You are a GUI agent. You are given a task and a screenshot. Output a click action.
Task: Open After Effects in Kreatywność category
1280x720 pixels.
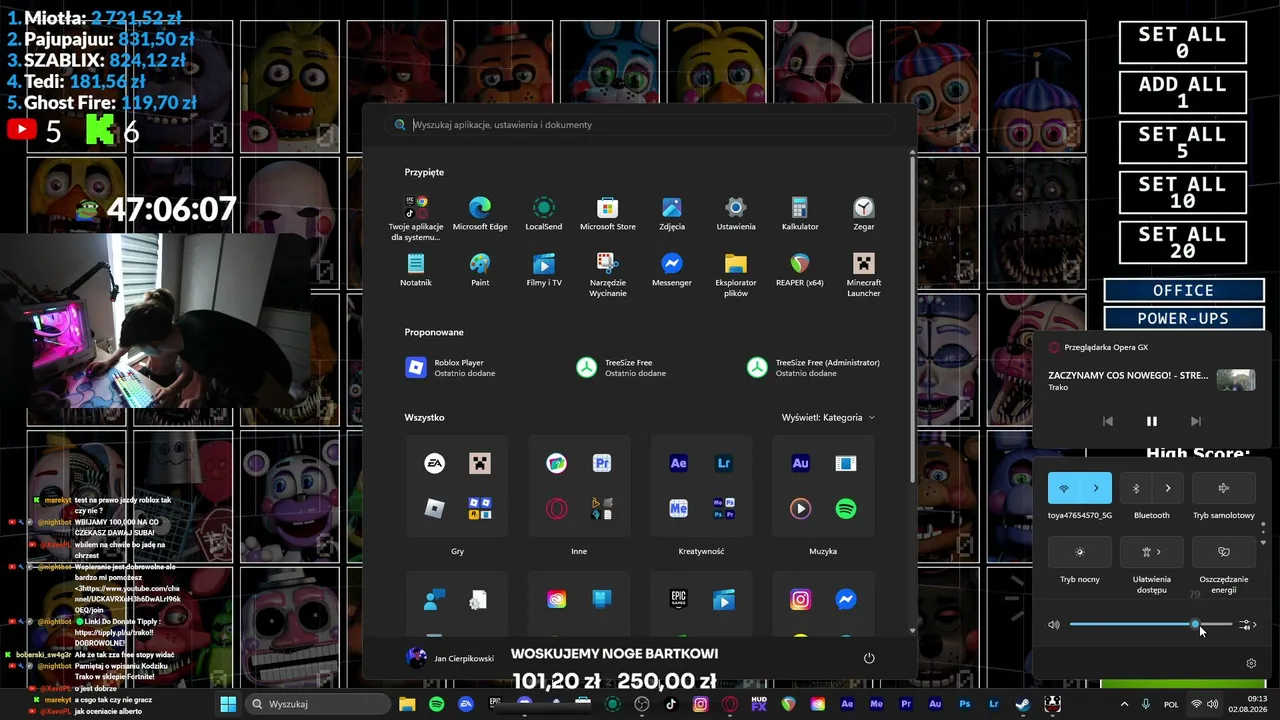[678, 463]
